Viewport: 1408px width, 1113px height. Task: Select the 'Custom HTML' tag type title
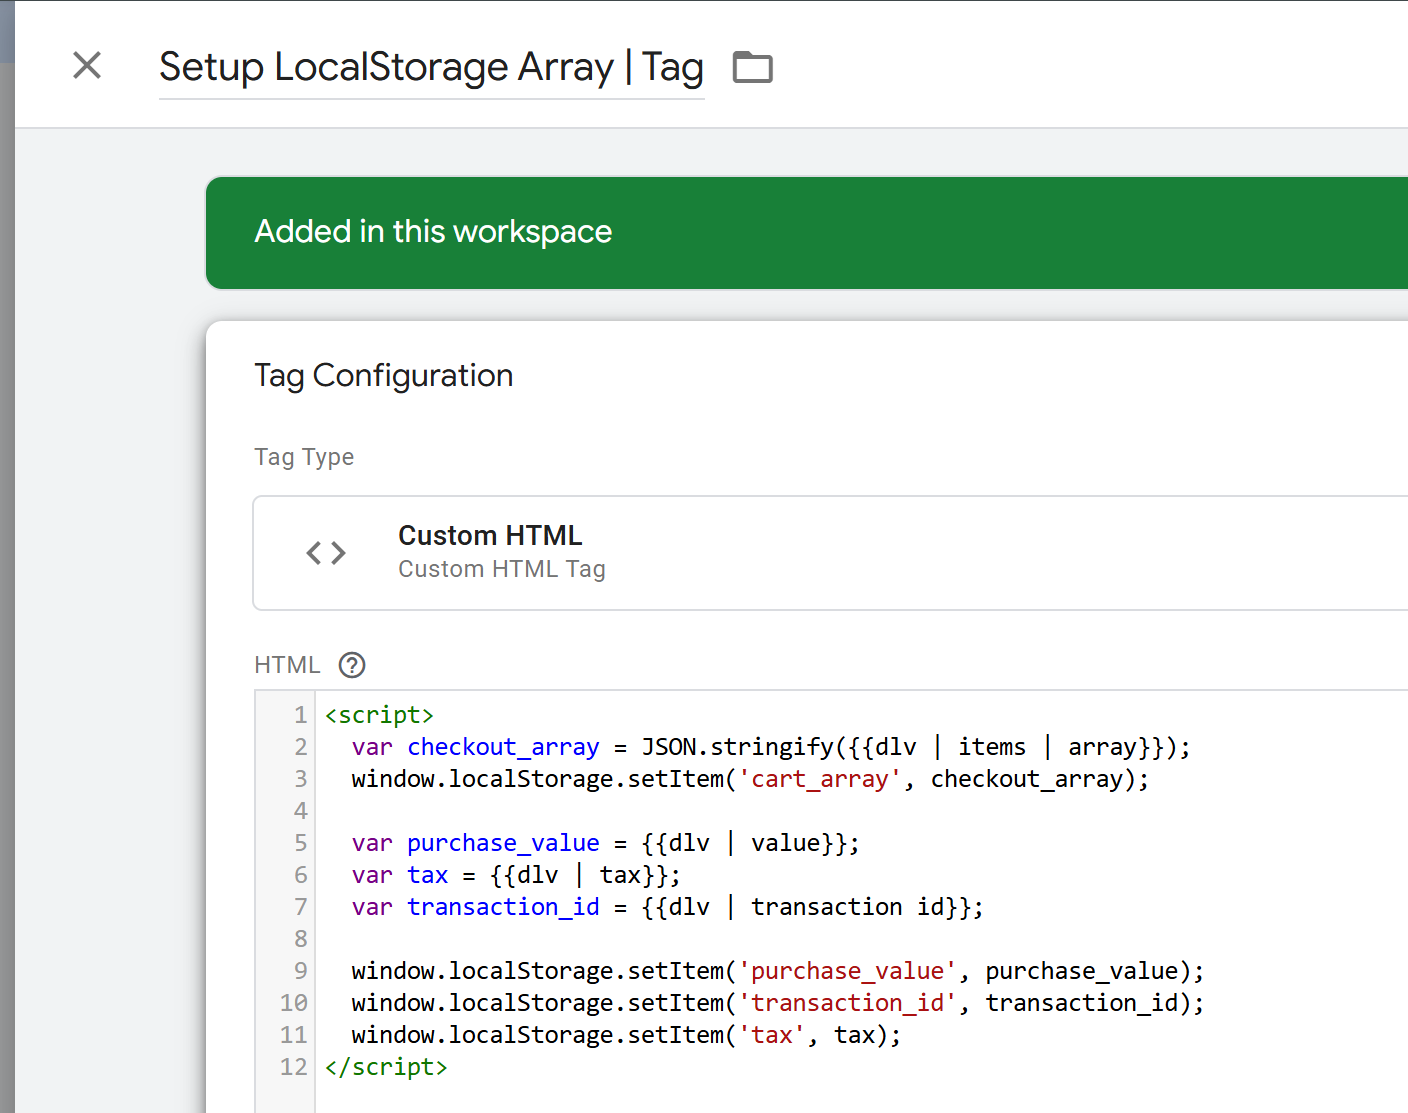(490, 536)
